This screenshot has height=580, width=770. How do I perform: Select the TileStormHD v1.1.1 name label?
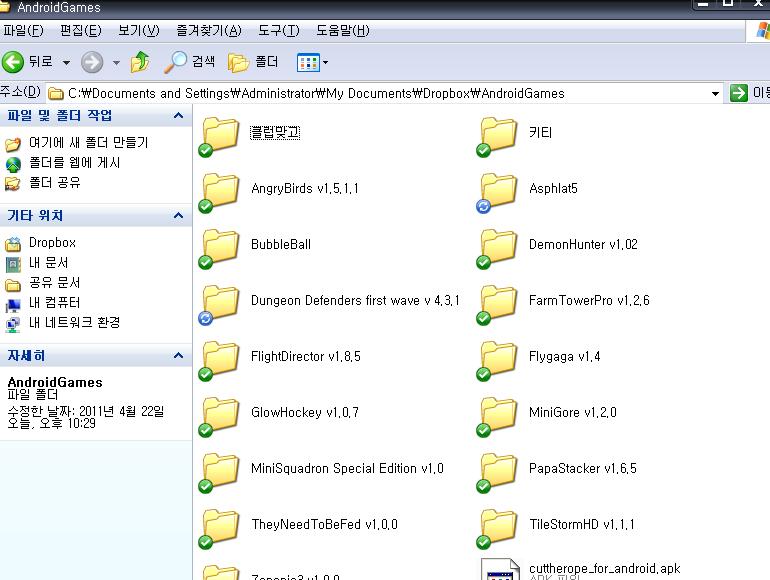click(581, 525)
